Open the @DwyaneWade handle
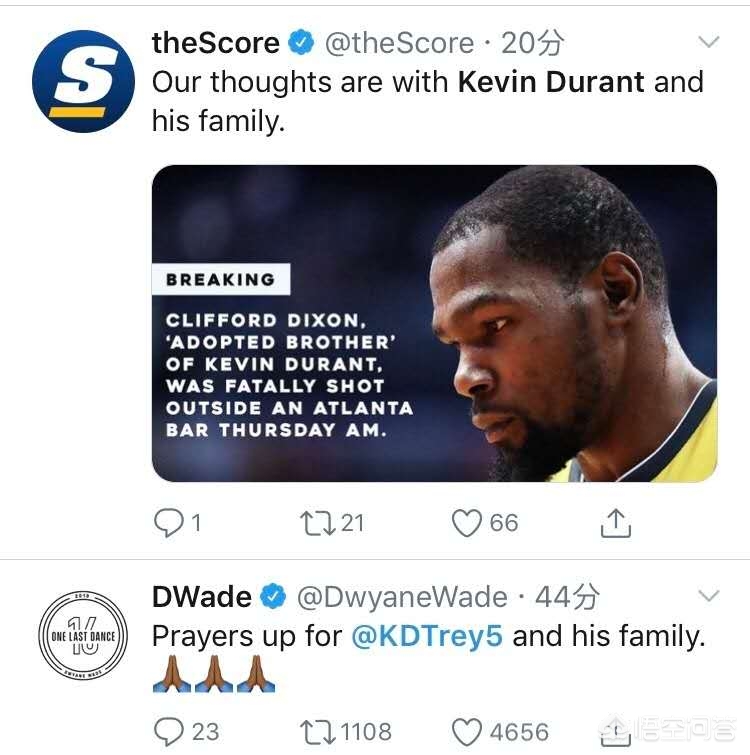 [402, 598]
